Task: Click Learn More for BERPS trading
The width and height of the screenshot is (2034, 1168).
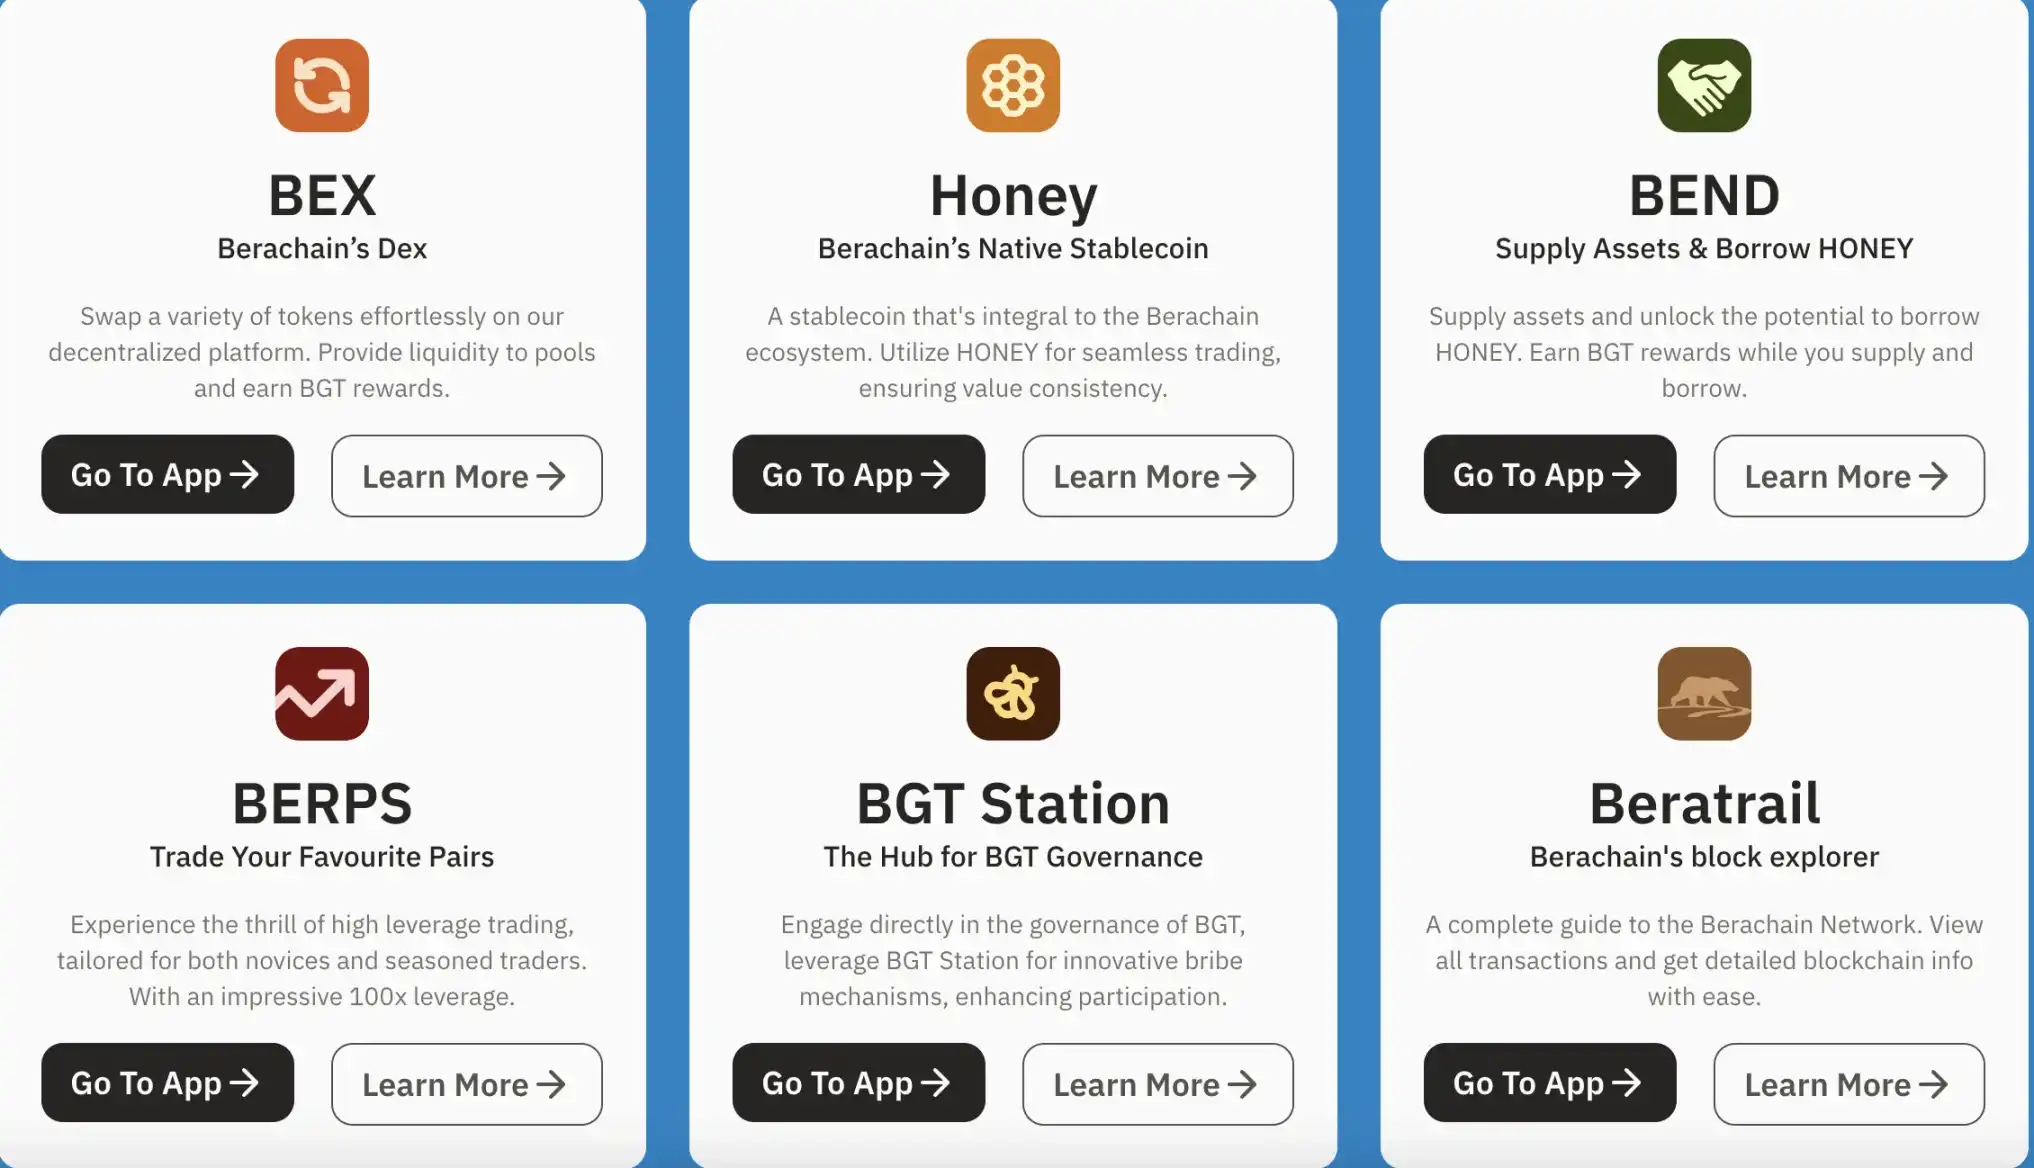Action: click(465, 1083)
